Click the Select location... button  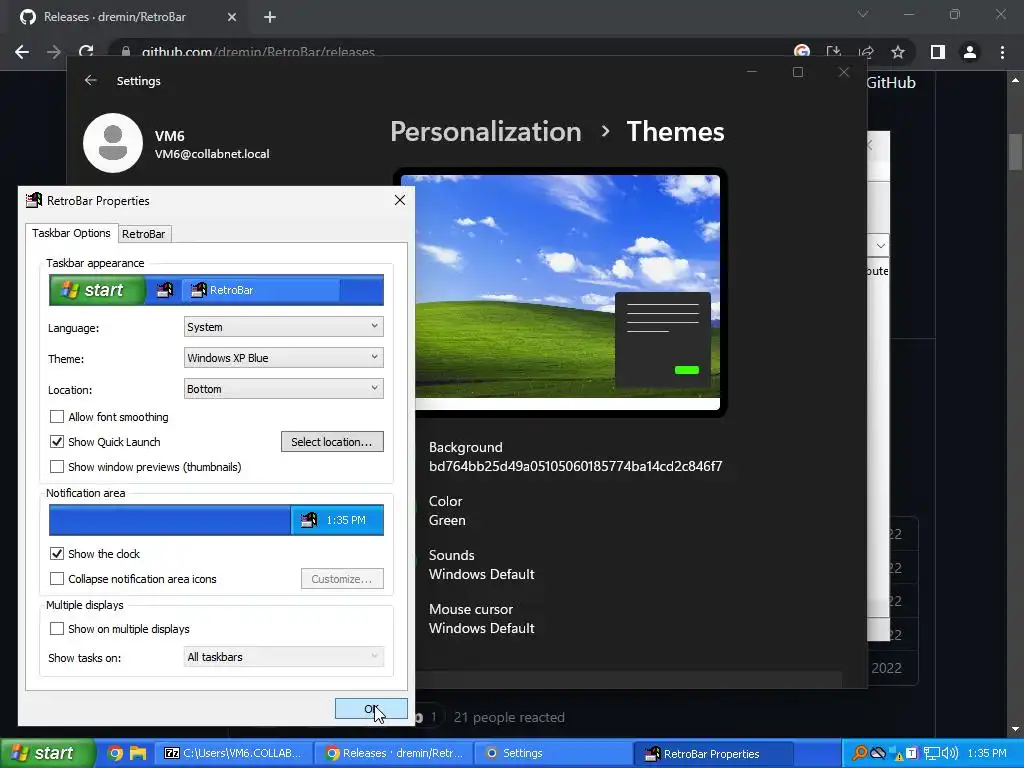(332, 442)
